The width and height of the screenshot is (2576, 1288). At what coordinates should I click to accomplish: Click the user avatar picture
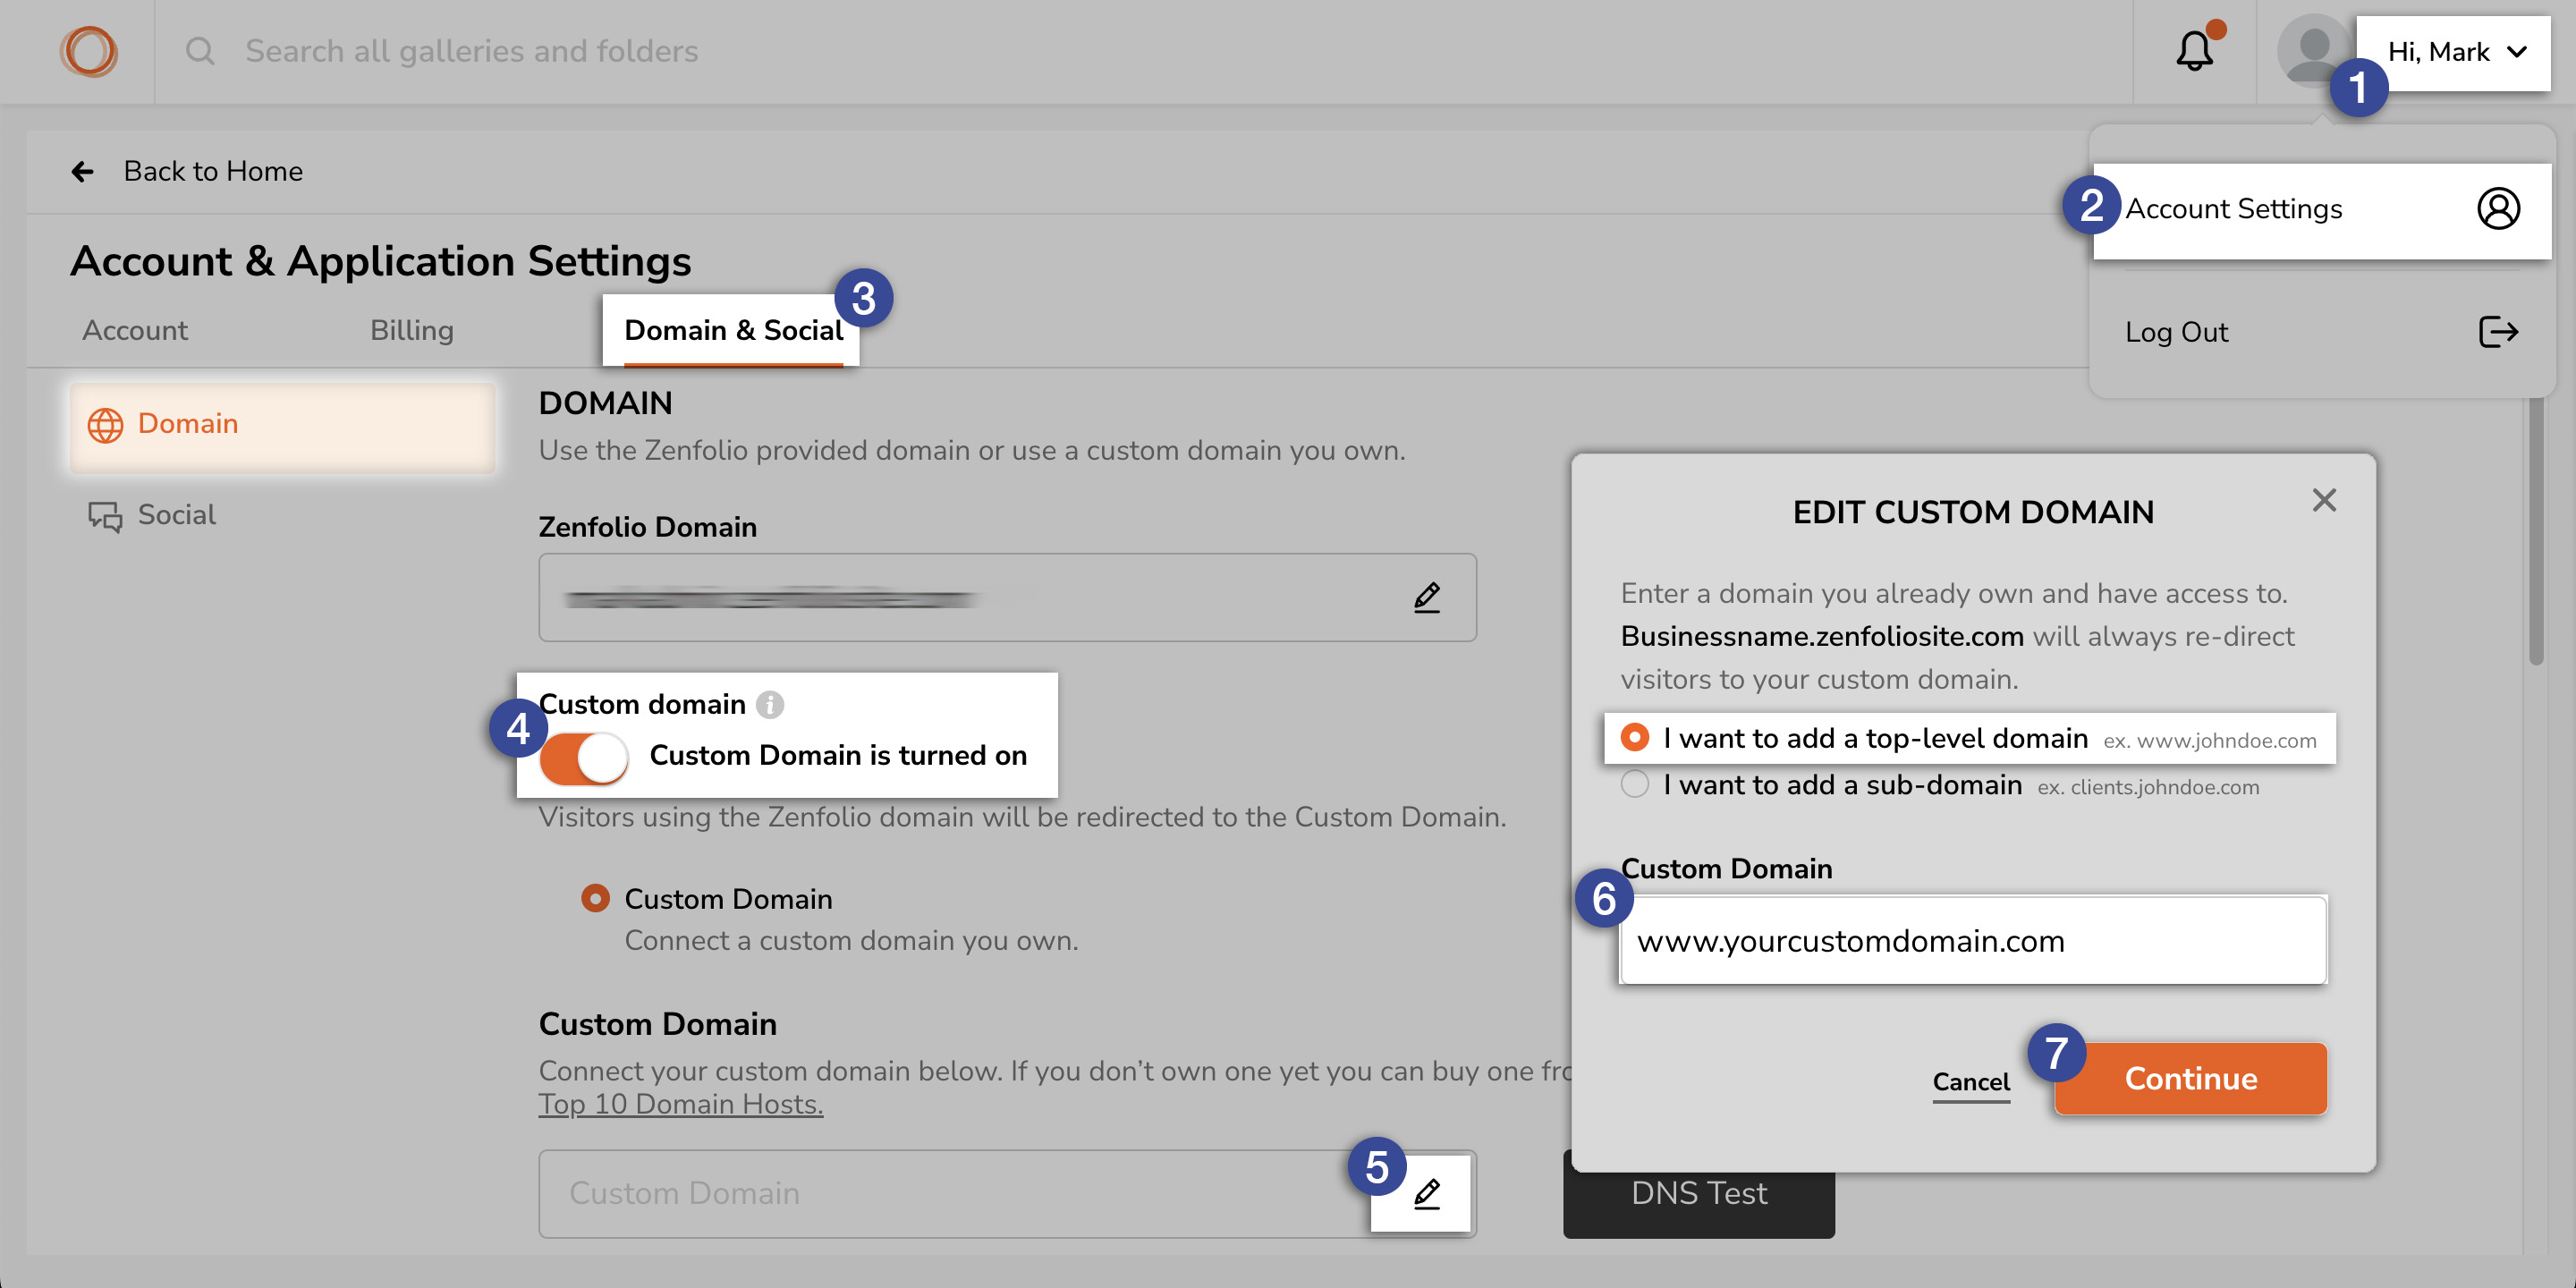point(2313,49)
